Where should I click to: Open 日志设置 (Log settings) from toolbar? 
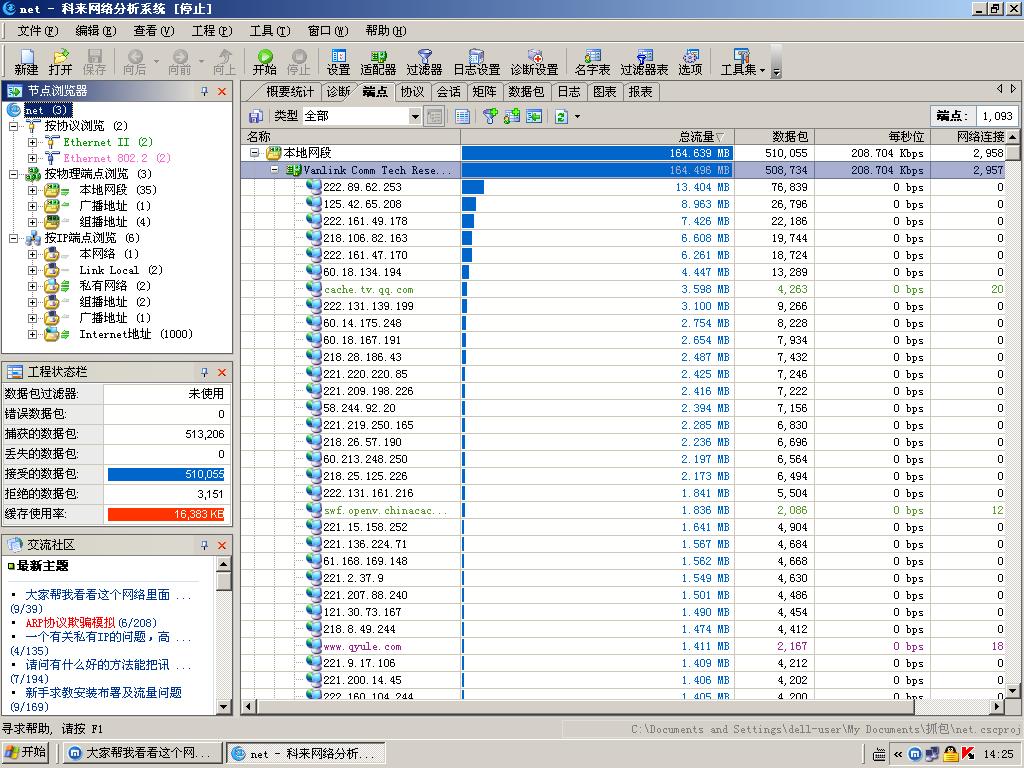pyautogui.click(x=476, y=61)
